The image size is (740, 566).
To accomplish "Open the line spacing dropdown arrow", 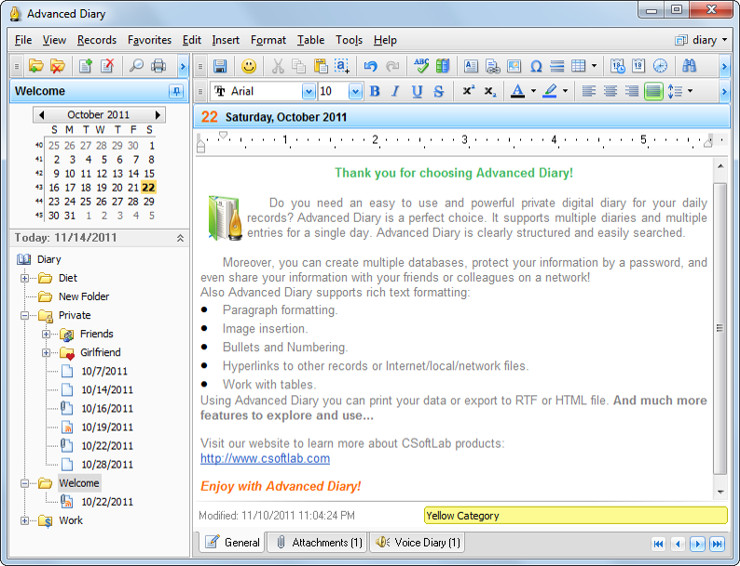I will click(690, 91).
